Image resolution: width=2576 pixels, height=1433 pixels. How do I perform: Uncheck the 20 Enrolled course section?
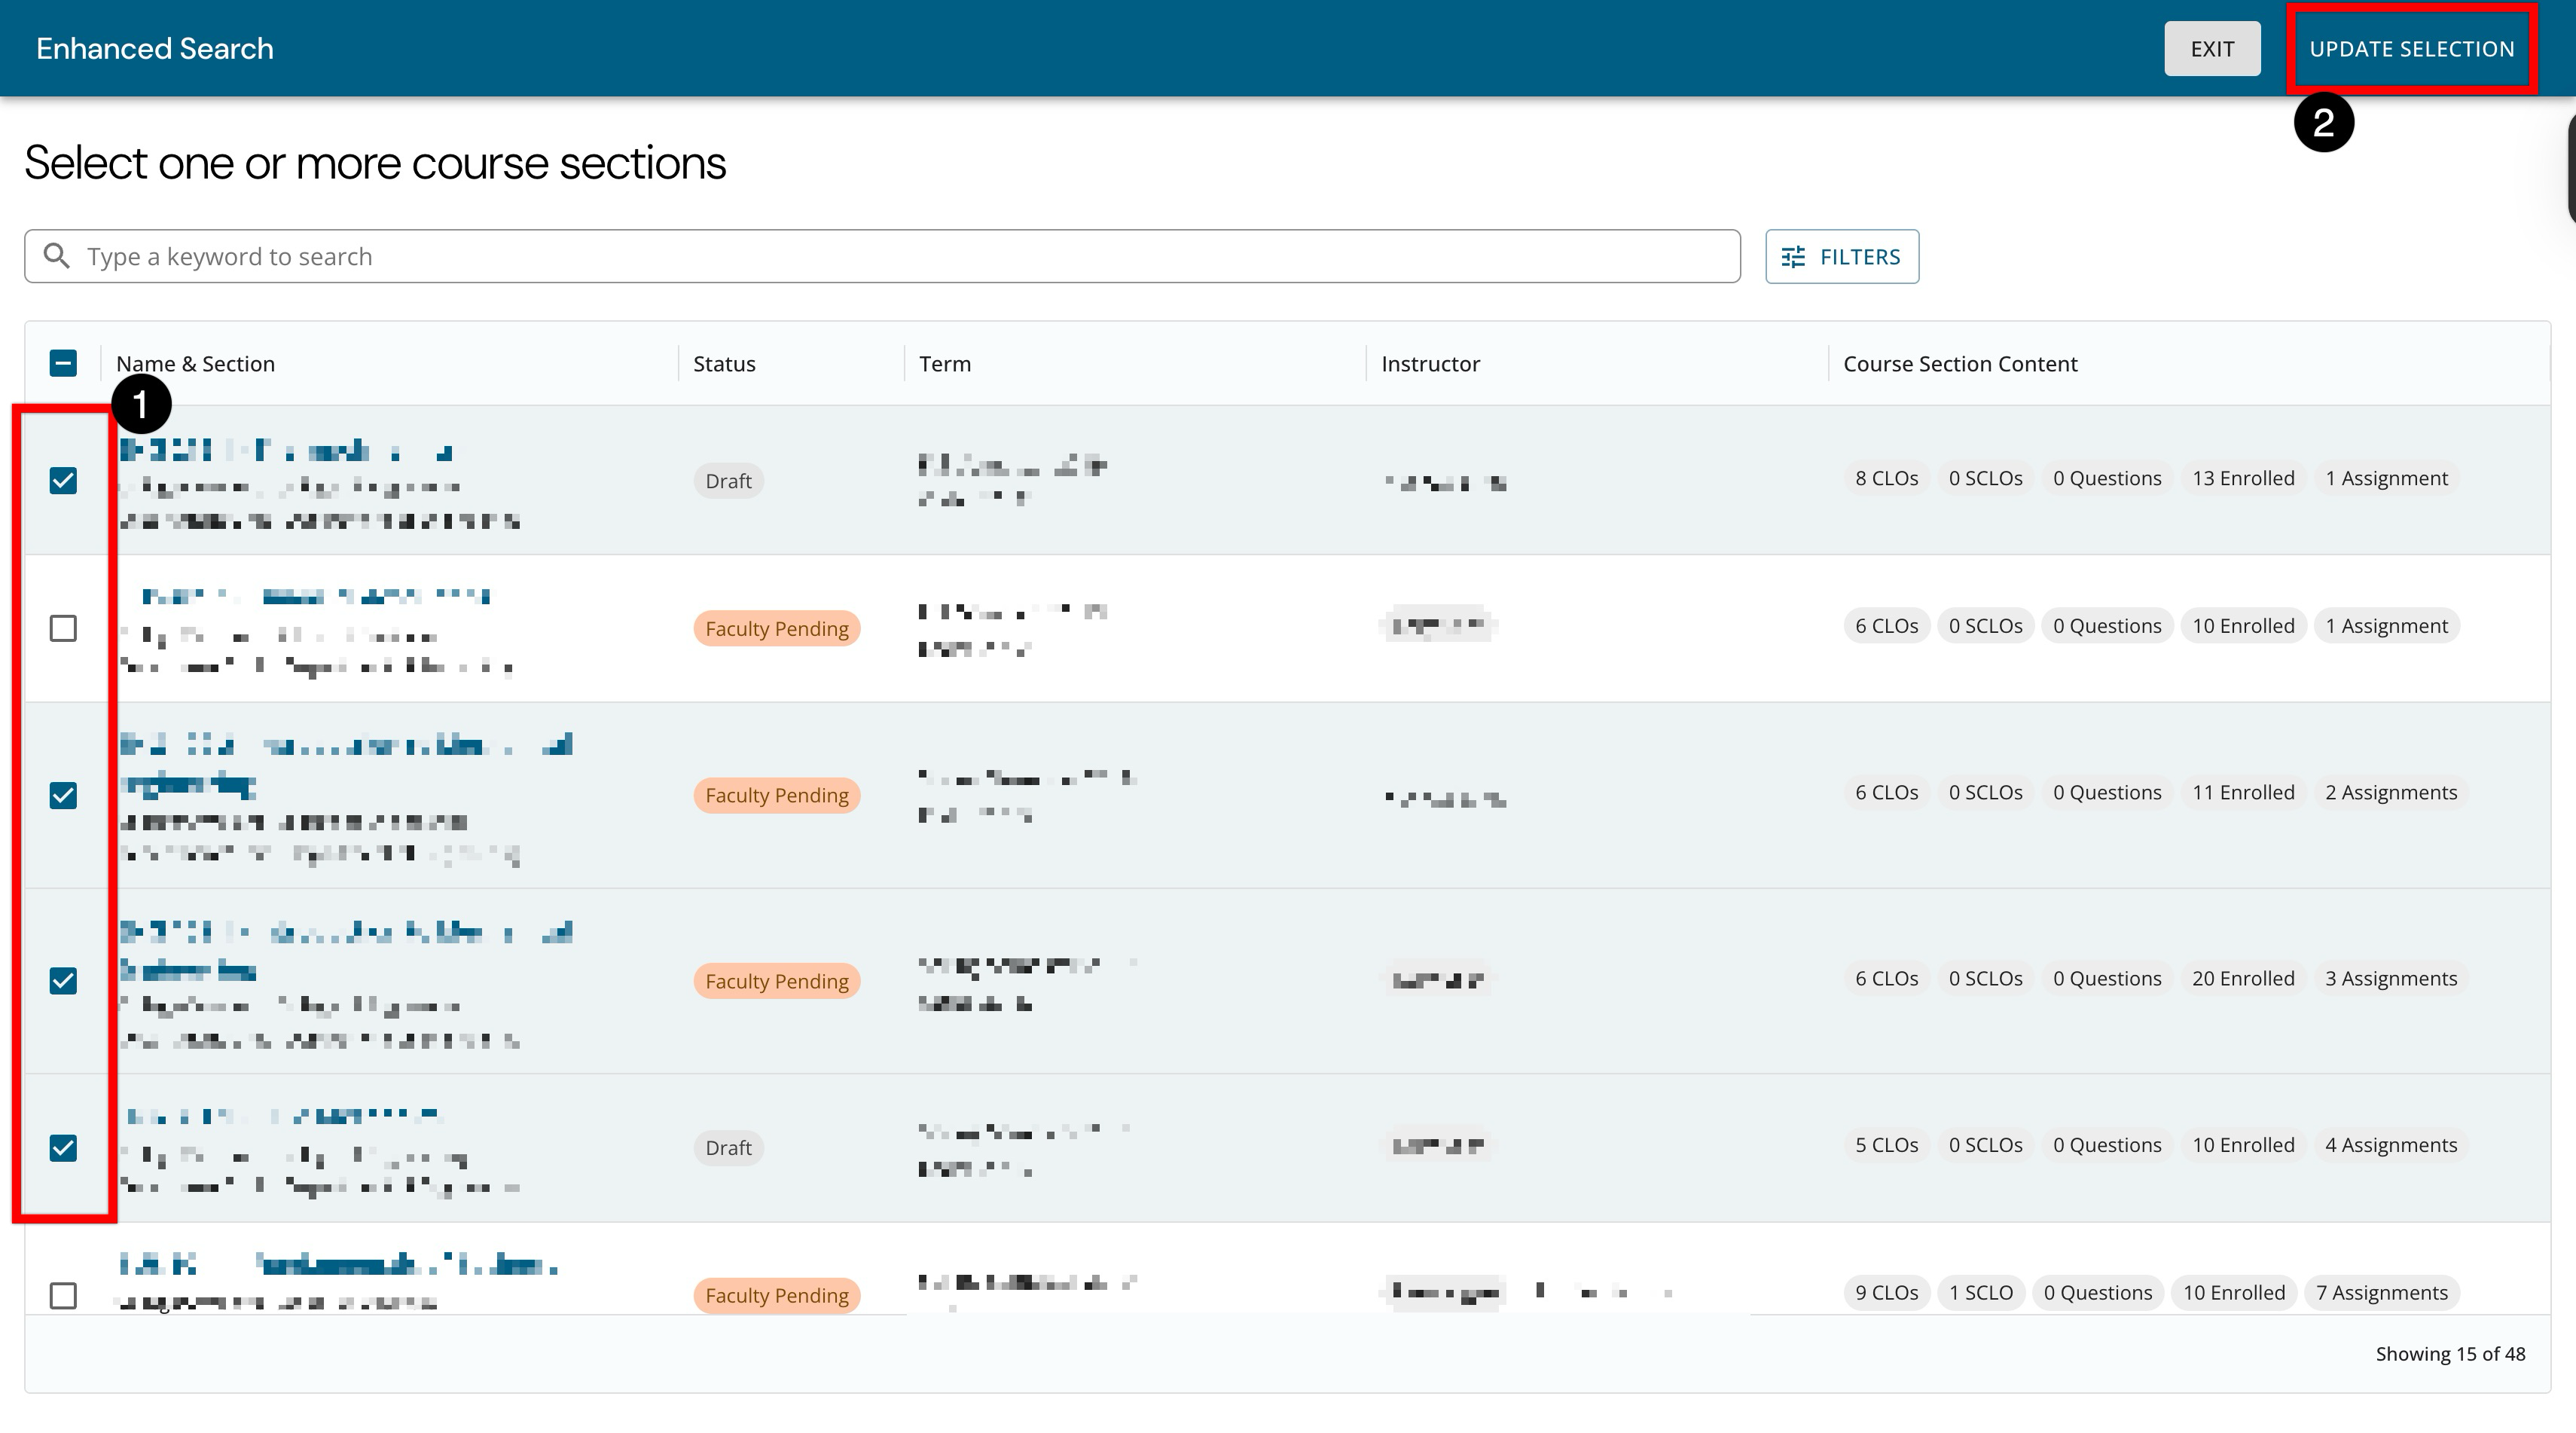click(63, 981)
